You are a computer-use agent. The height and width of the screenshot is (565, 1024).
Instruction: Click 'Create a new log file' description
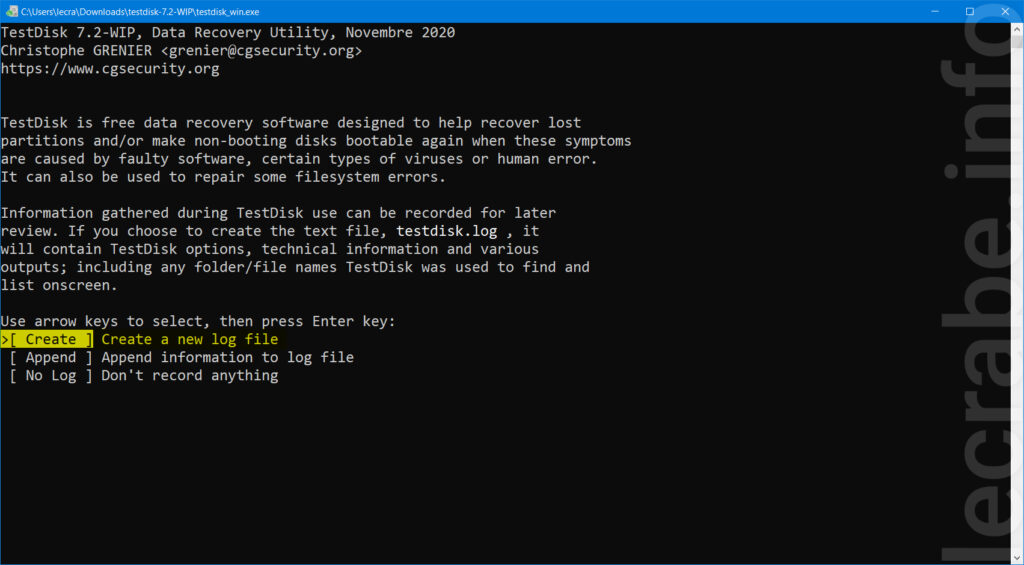189,339
